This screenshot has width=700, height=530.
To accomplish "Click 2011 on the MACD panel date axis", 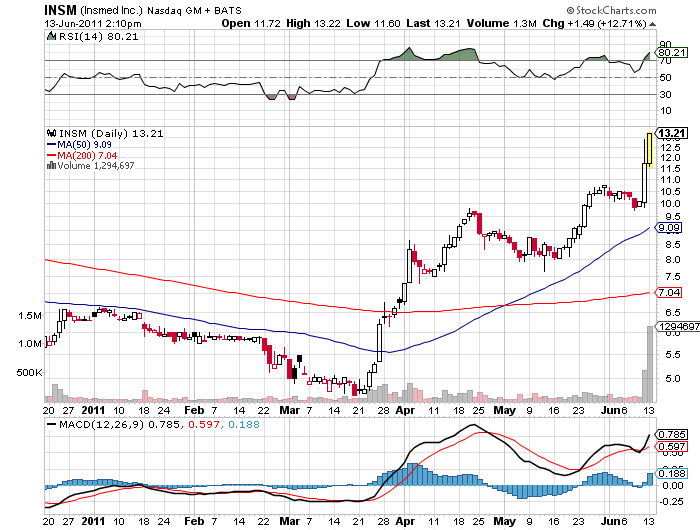I will pyautogui.click(x=93, y=521).
